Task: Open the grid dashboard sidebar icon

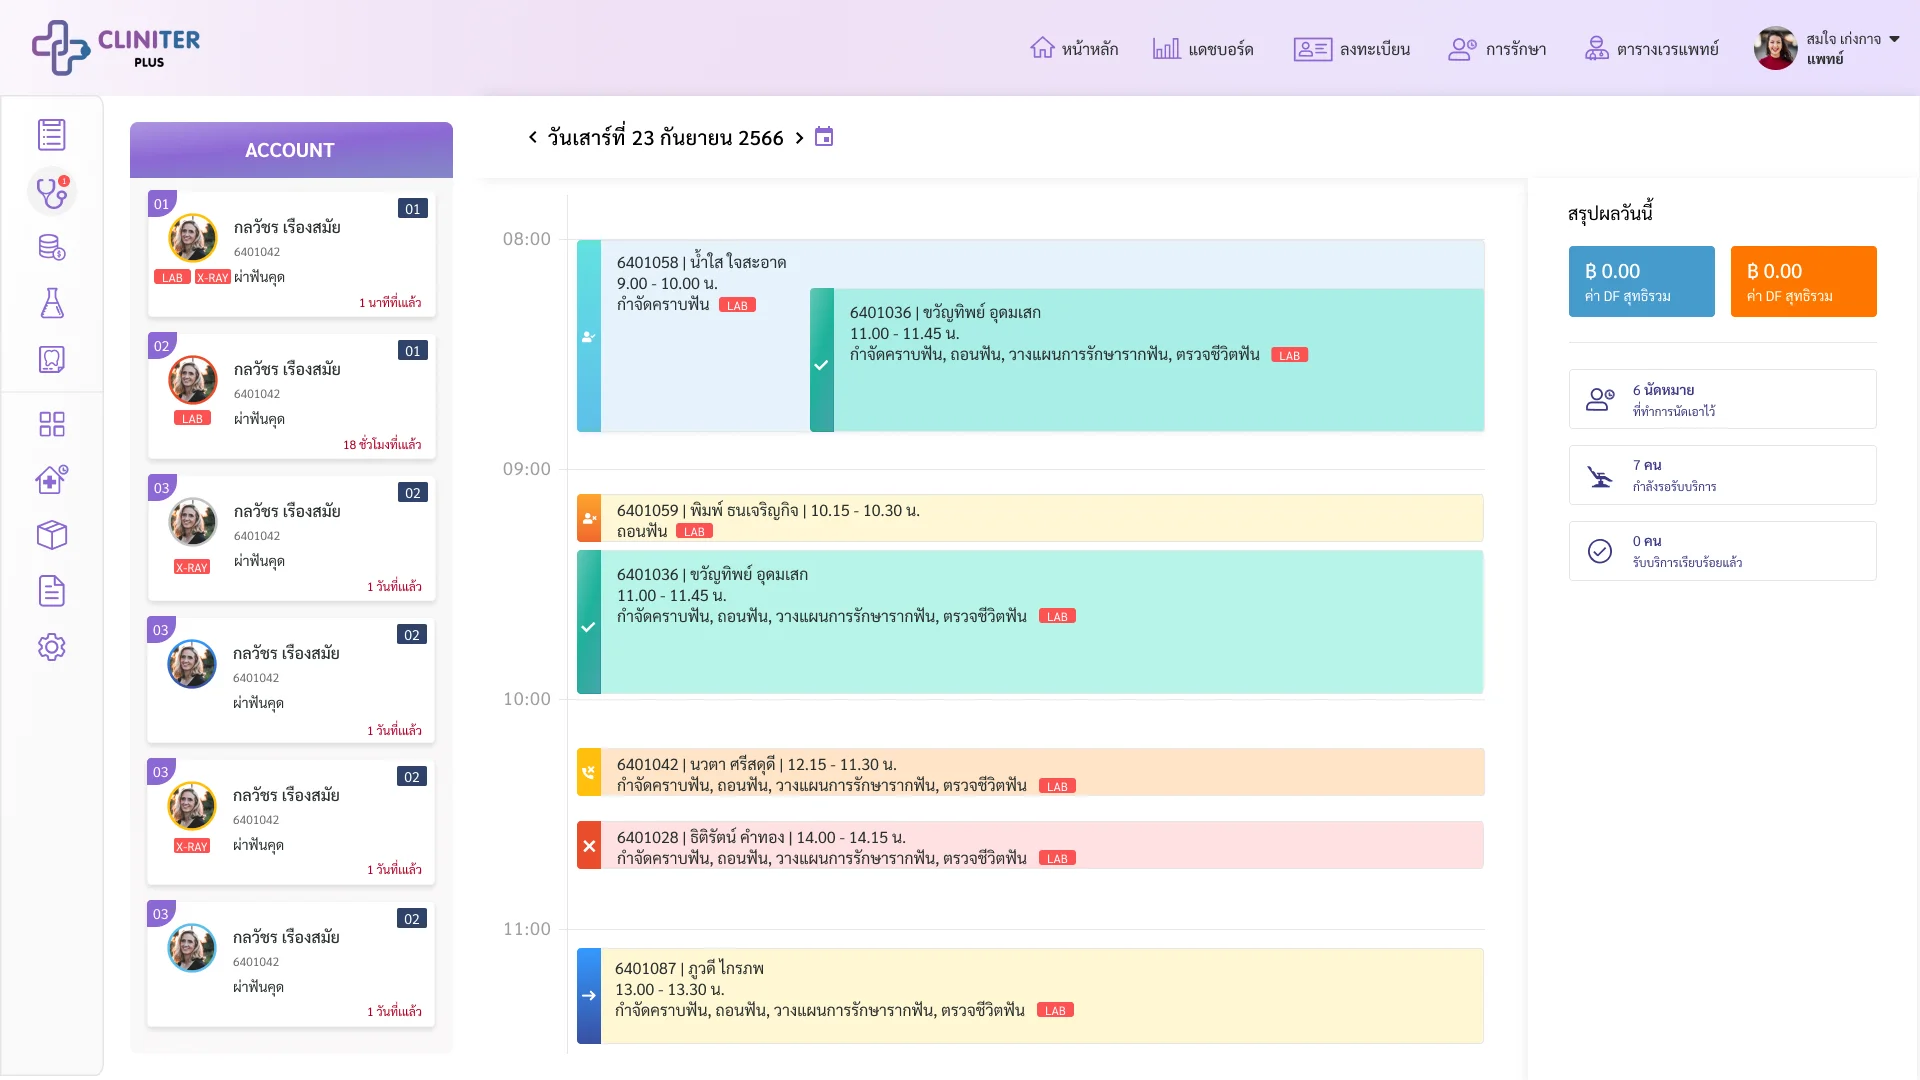Action: tap(52, 424)
